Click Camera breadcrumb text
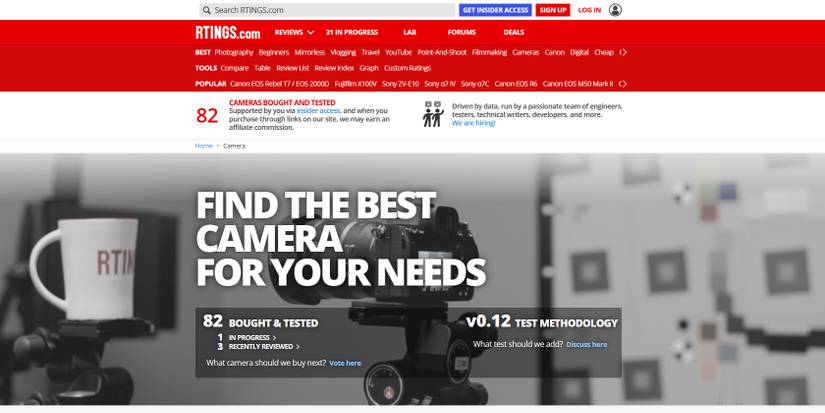 point(234,146)
